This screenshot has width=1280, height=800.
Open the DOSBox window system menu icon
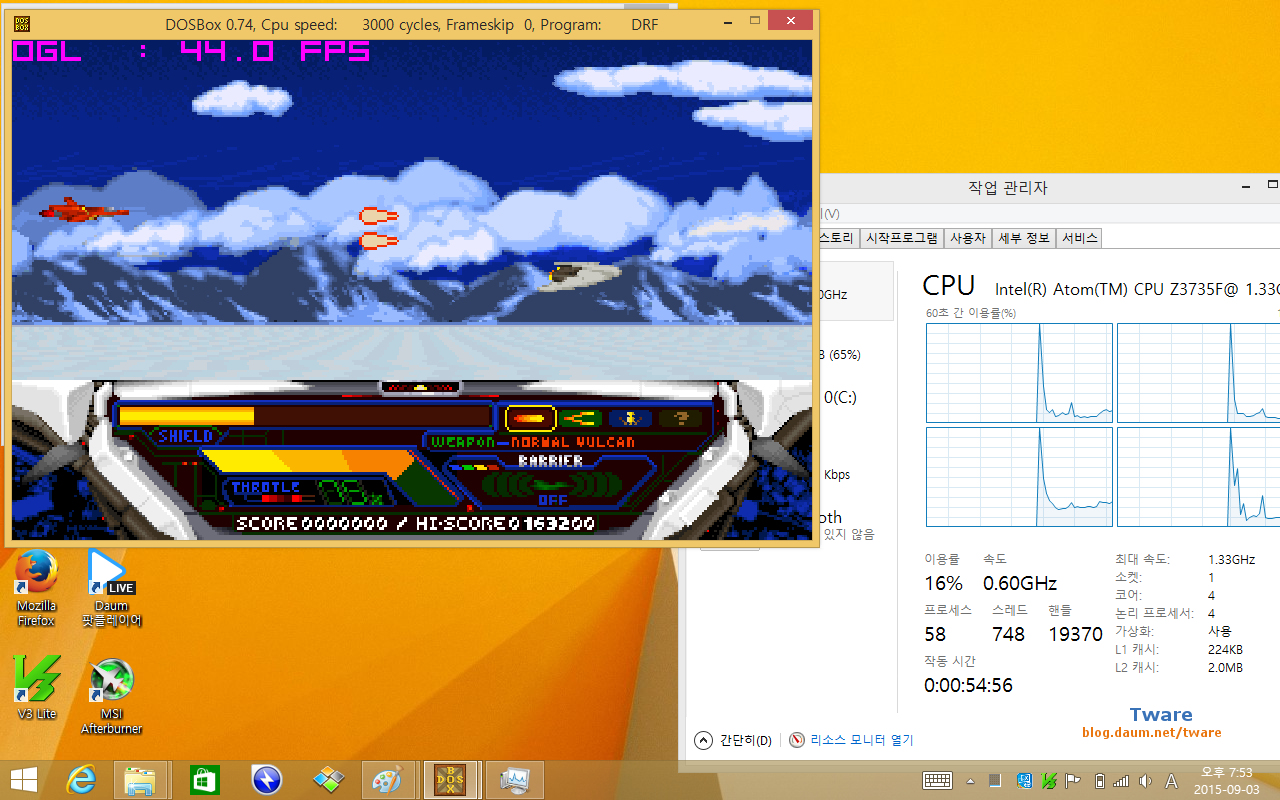pos(22,24)
